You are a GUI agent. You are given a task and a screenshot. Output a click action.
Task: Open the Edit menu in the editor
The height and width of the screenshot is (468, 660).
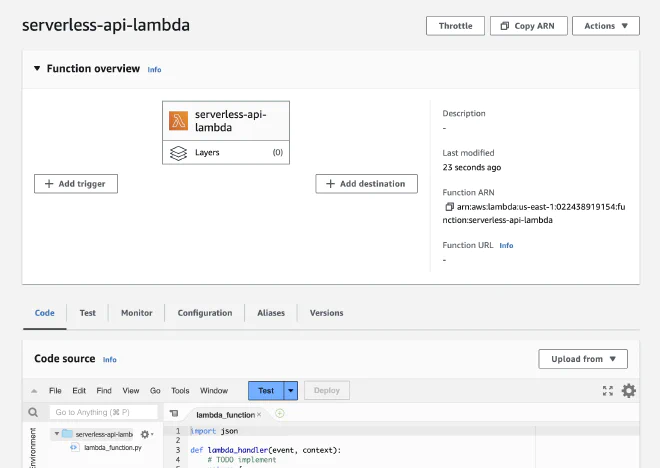tap(79, 391)
